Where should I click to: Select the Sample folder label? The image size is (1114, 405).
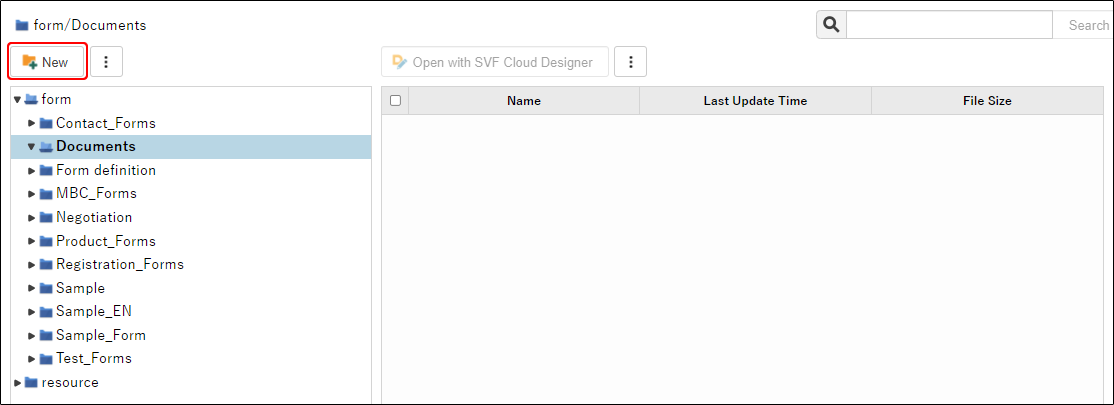(80, 288)
